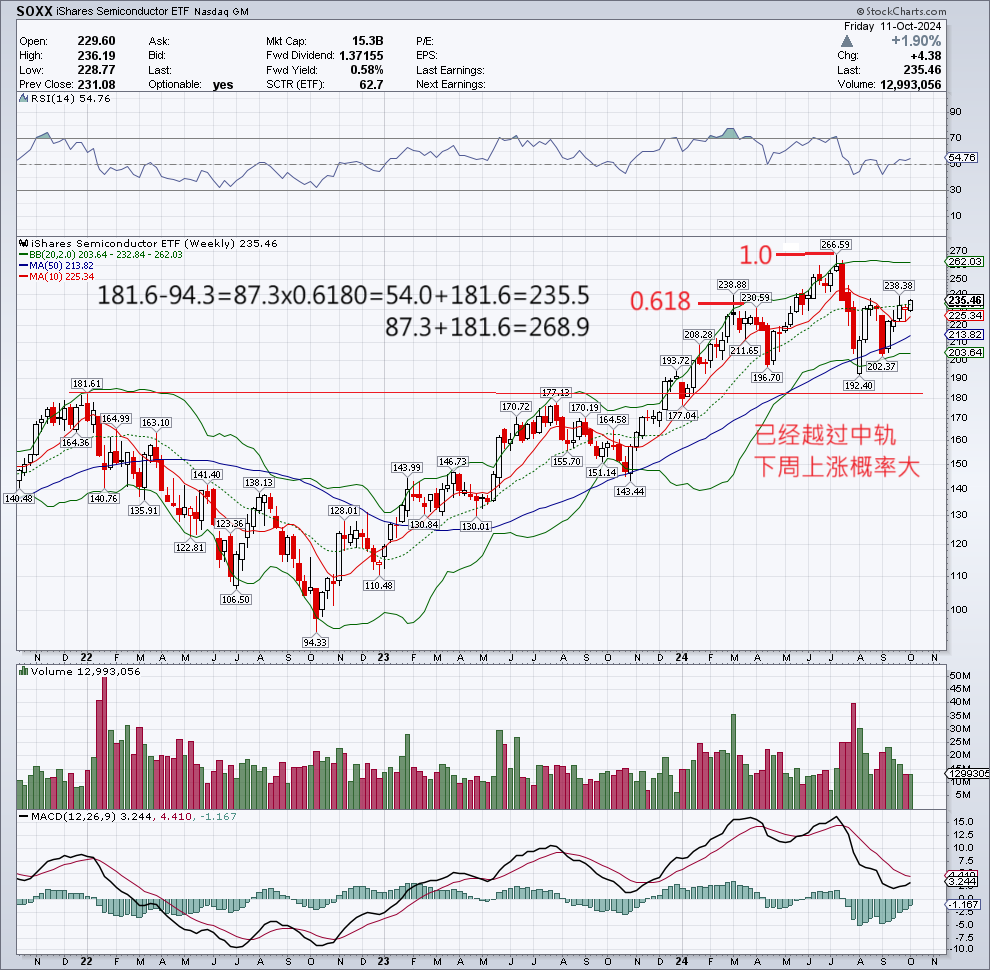Click the tallest volume bar in early 2022

pos(104,743)
